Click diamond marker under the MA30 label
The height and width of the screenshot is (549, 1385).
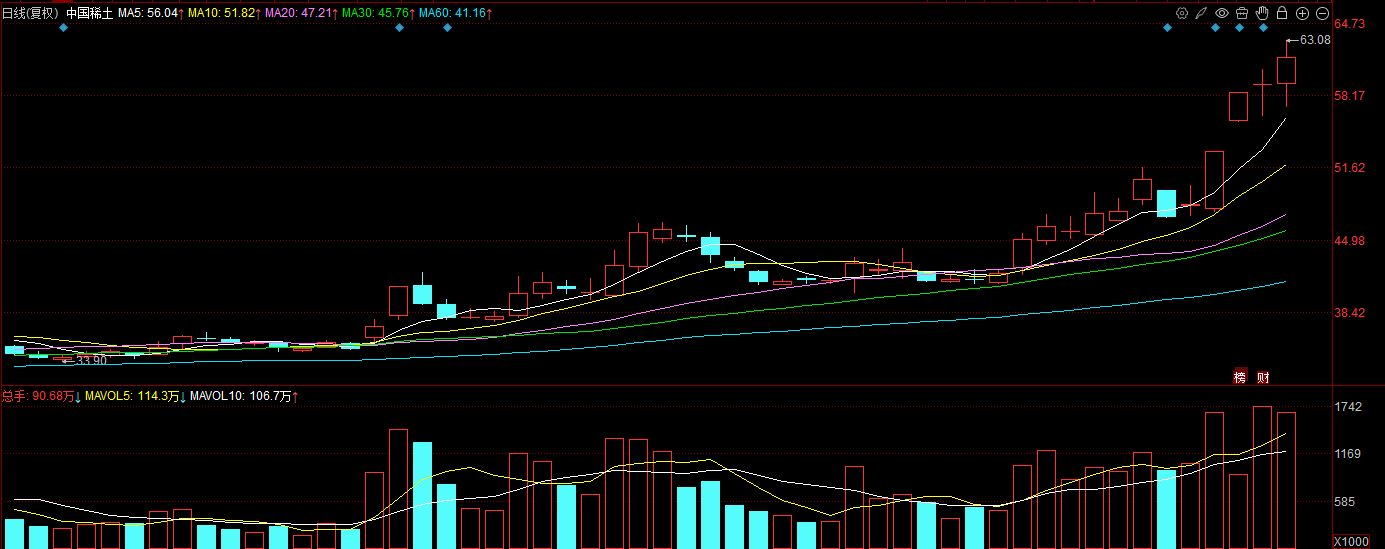399,28
